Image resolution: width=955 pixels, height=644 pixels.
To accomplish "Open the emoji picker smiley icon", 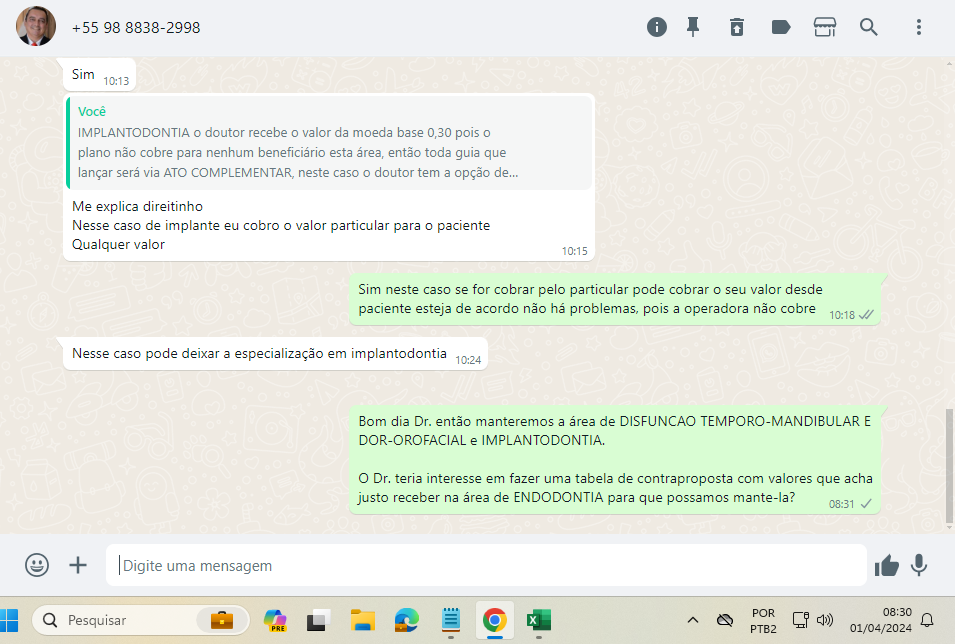I will point(37,565).
